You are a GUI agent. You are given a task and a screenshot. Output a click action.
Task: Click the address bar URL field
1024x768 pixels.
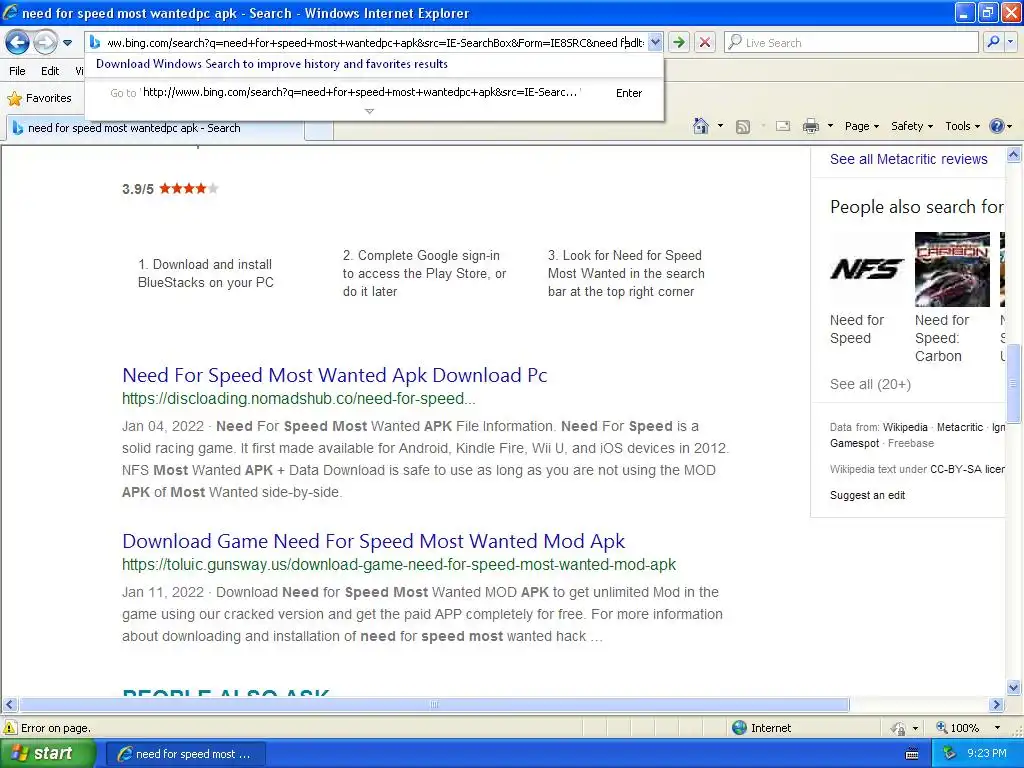point(376,42)
